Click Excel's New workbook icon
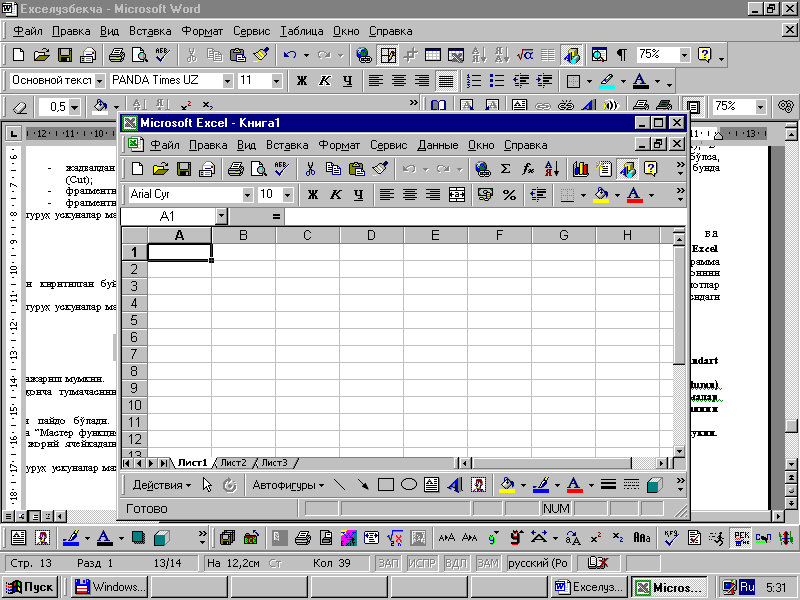This screenshot has height=600, width=800. point(137,169)
